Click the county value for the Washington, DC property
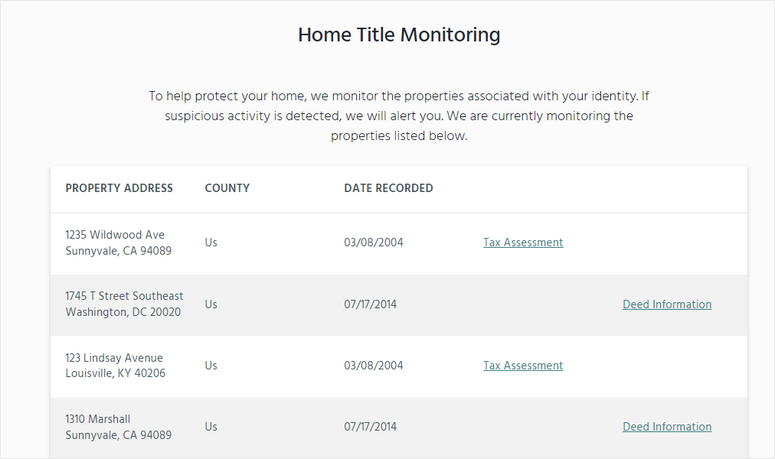The image size is (775, 459). (x=211, y=304)
